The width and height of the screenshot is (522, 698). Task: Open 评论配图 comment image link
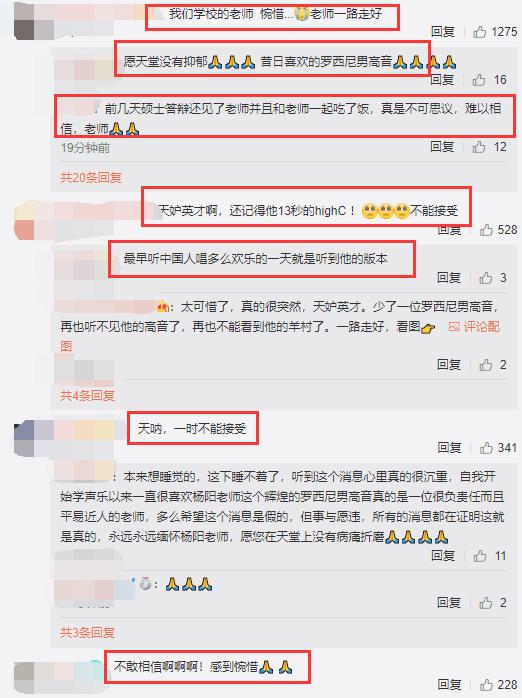(x=474, y=327)
